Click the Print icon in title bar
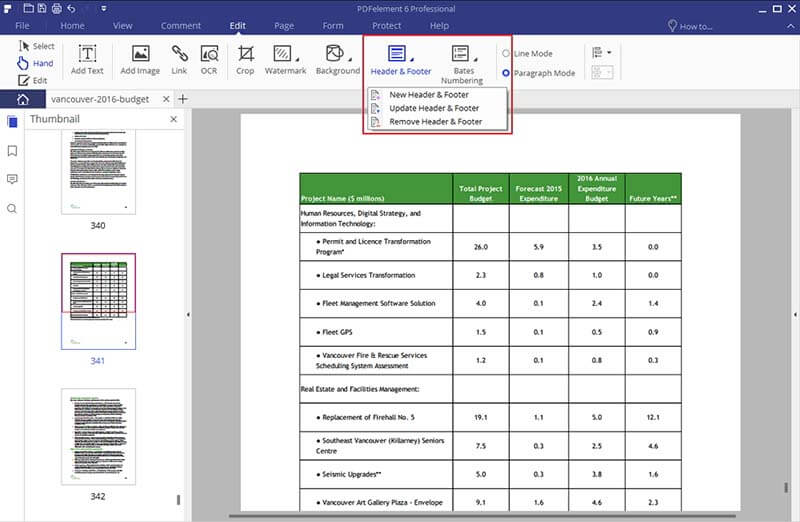800x522 pixels. pos(57,8)
